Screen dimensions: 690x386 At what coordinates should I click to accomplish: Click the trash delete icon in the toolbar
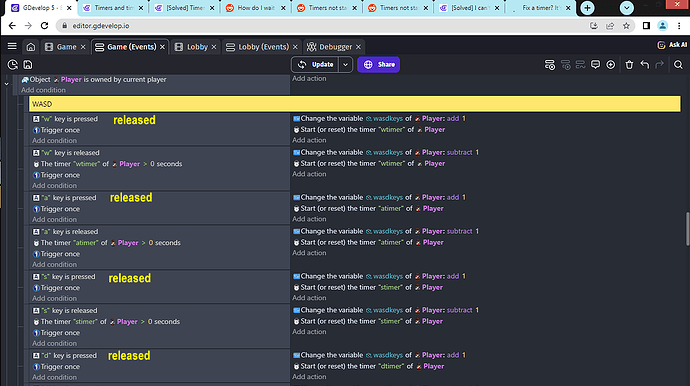coord(629,65)
